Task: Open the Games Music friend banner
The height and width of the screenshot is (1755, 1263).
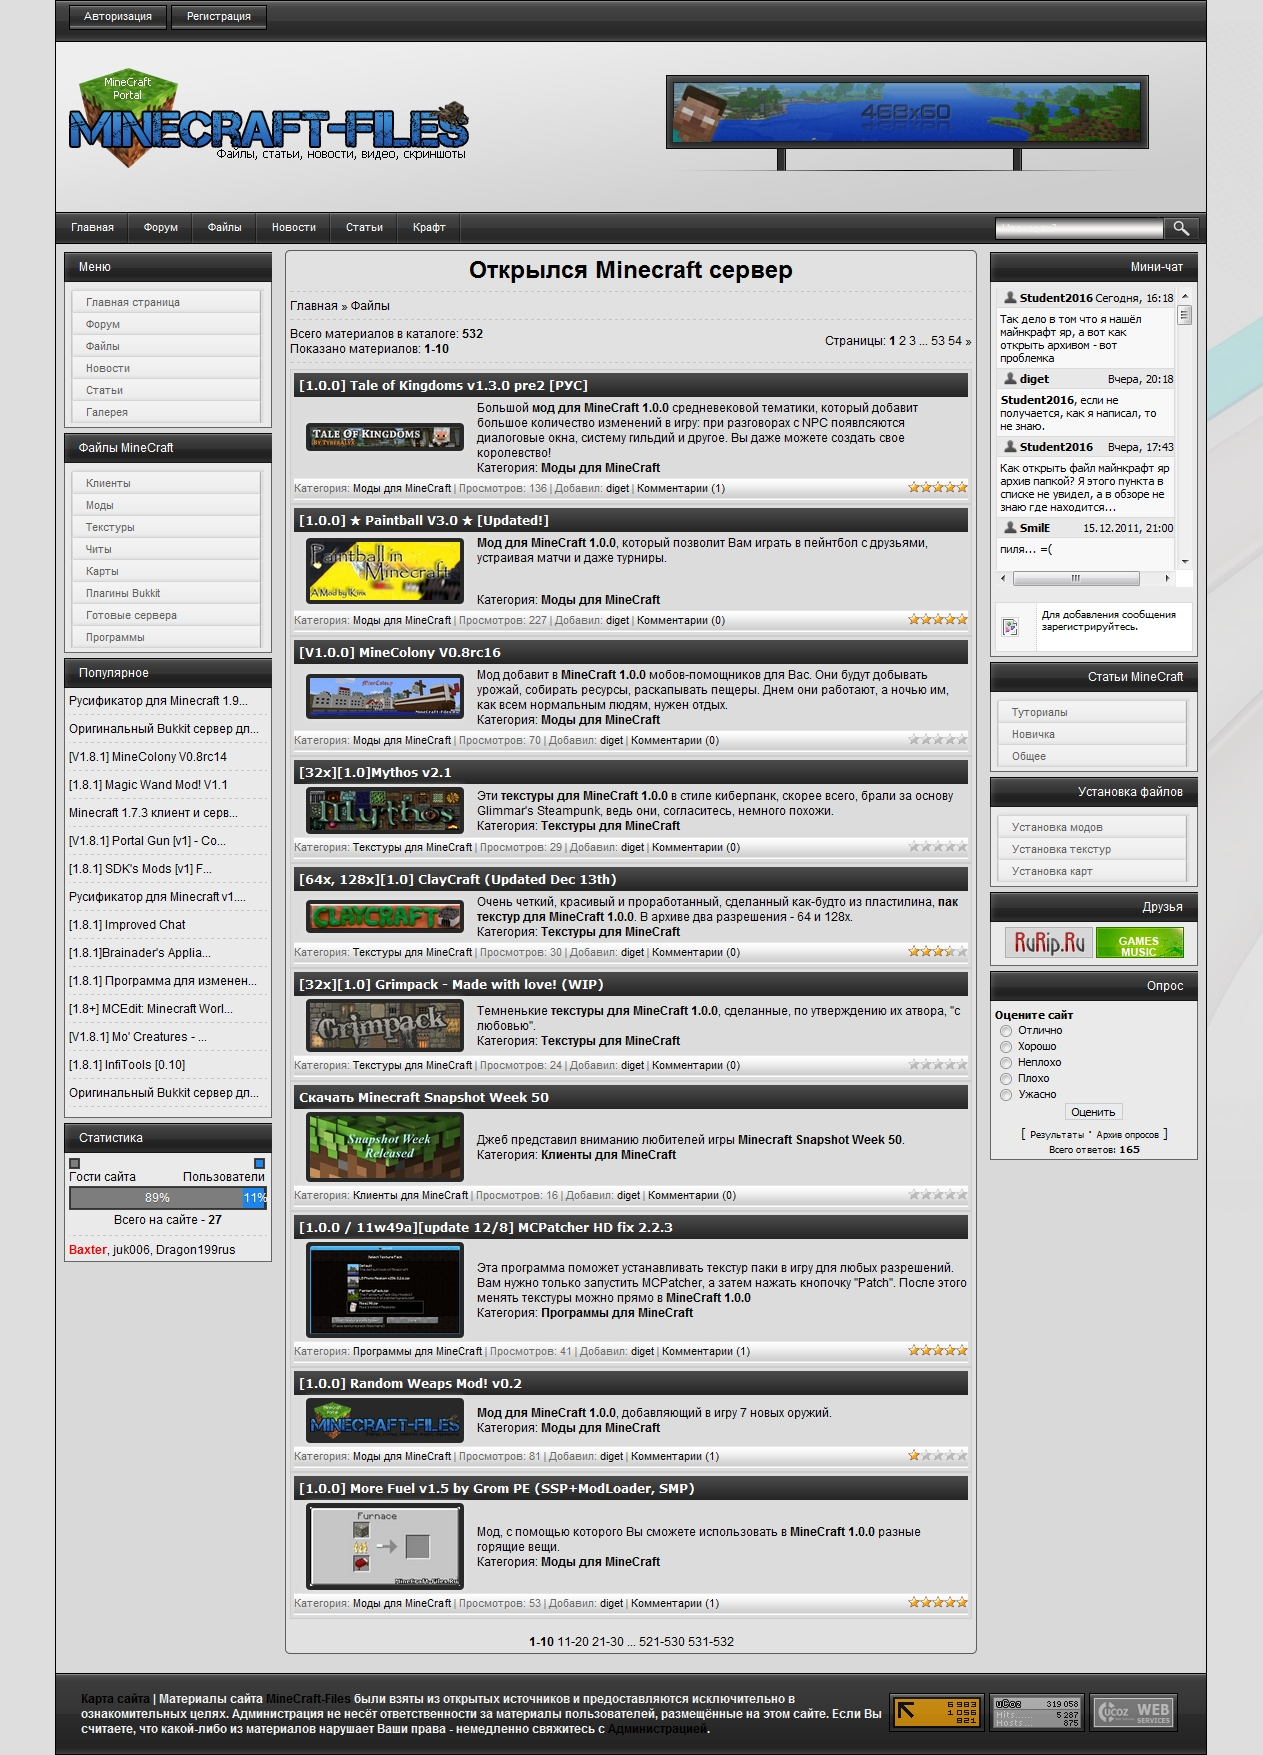Action: (1139, 942)
